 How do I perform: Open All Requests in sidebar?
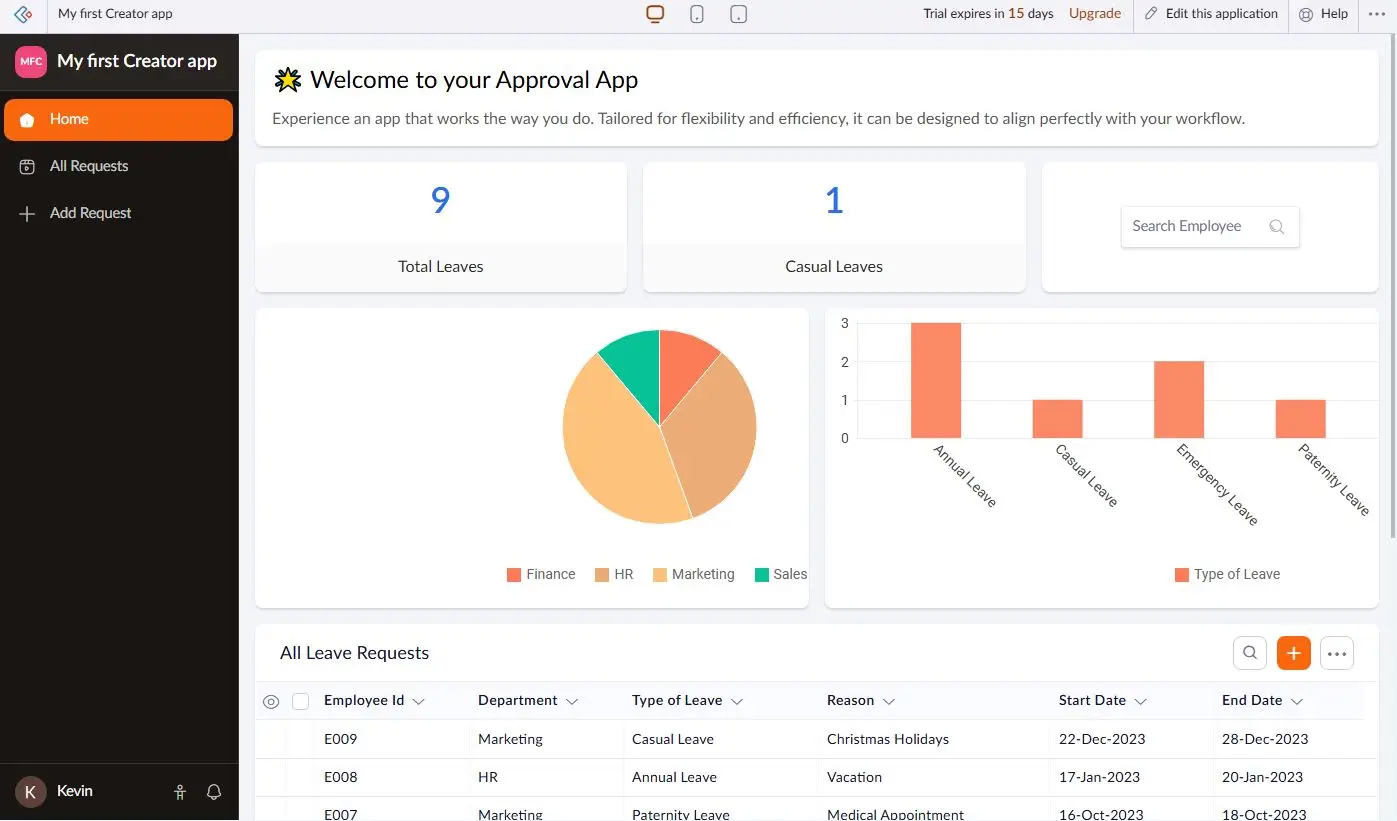point(89,166)
